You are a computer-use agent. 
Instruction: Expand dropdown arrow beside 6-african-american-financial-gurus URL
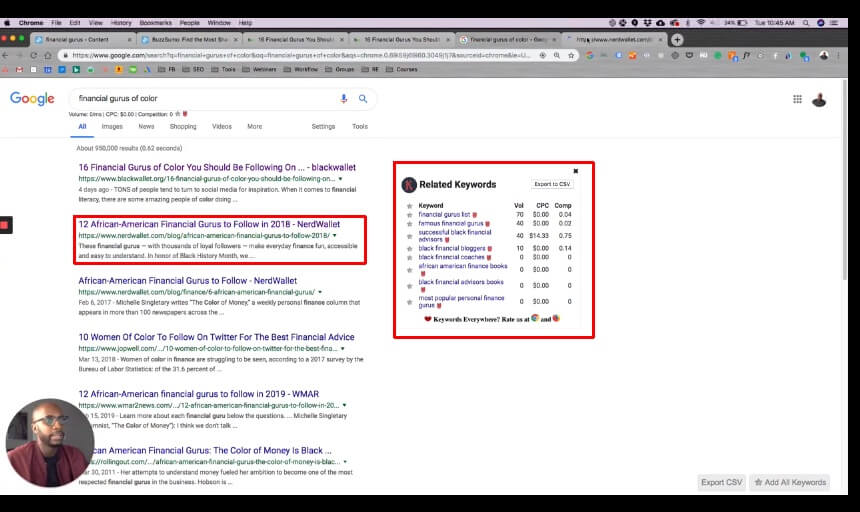(320, 292)
